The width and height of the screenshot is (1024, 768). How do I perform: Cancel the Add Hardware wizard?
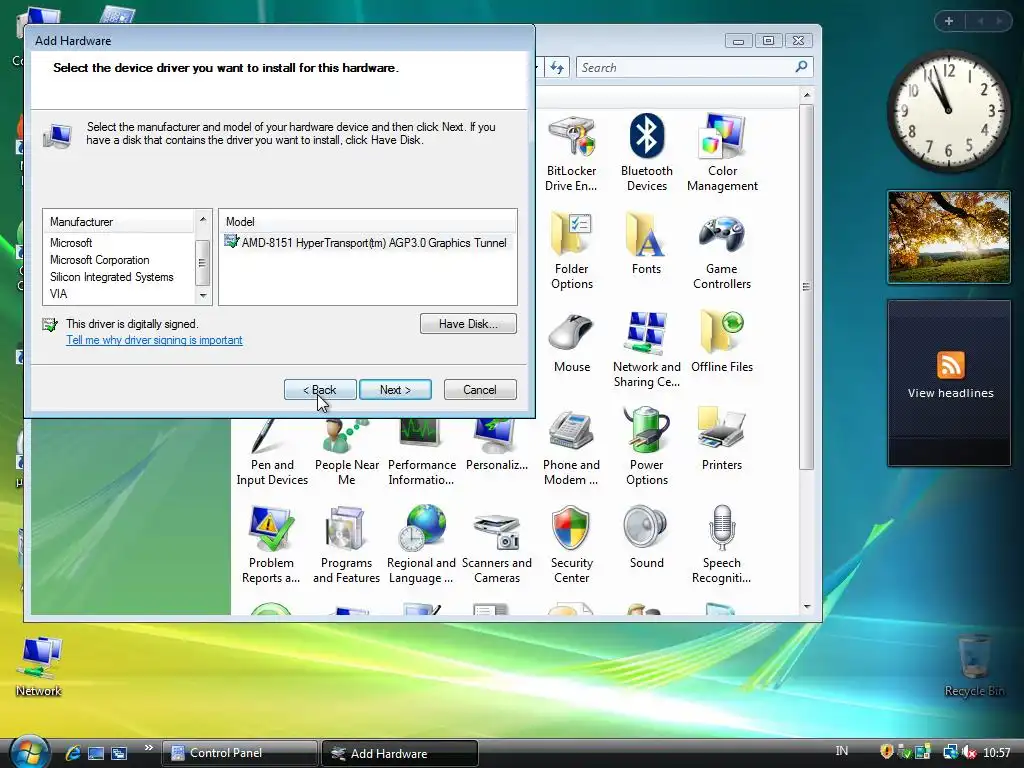coord(480,390)
